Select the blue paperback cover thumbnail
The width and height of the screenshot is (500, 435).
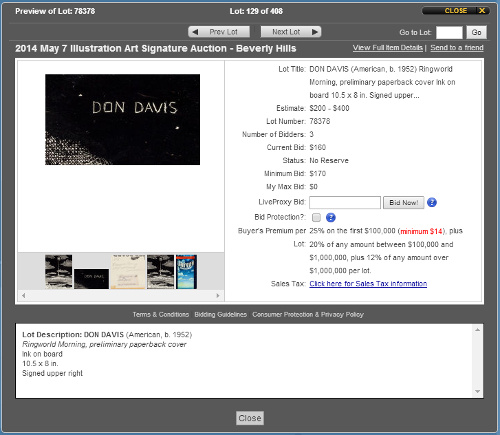coord(186,271)
